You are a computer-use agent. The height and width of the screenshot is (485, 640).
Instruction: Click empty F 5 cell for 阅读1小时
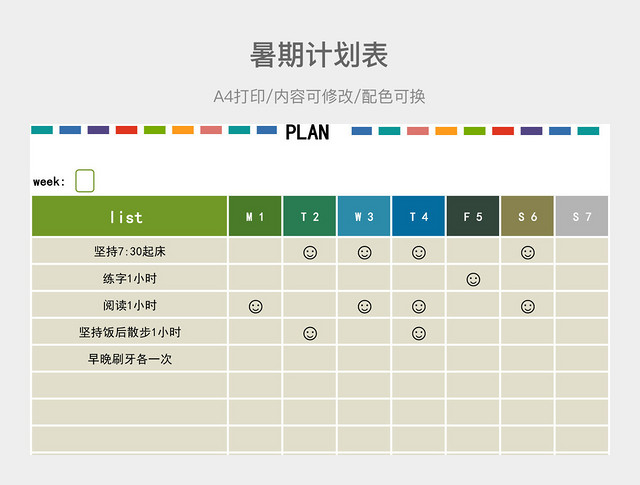tap(473, 305)
